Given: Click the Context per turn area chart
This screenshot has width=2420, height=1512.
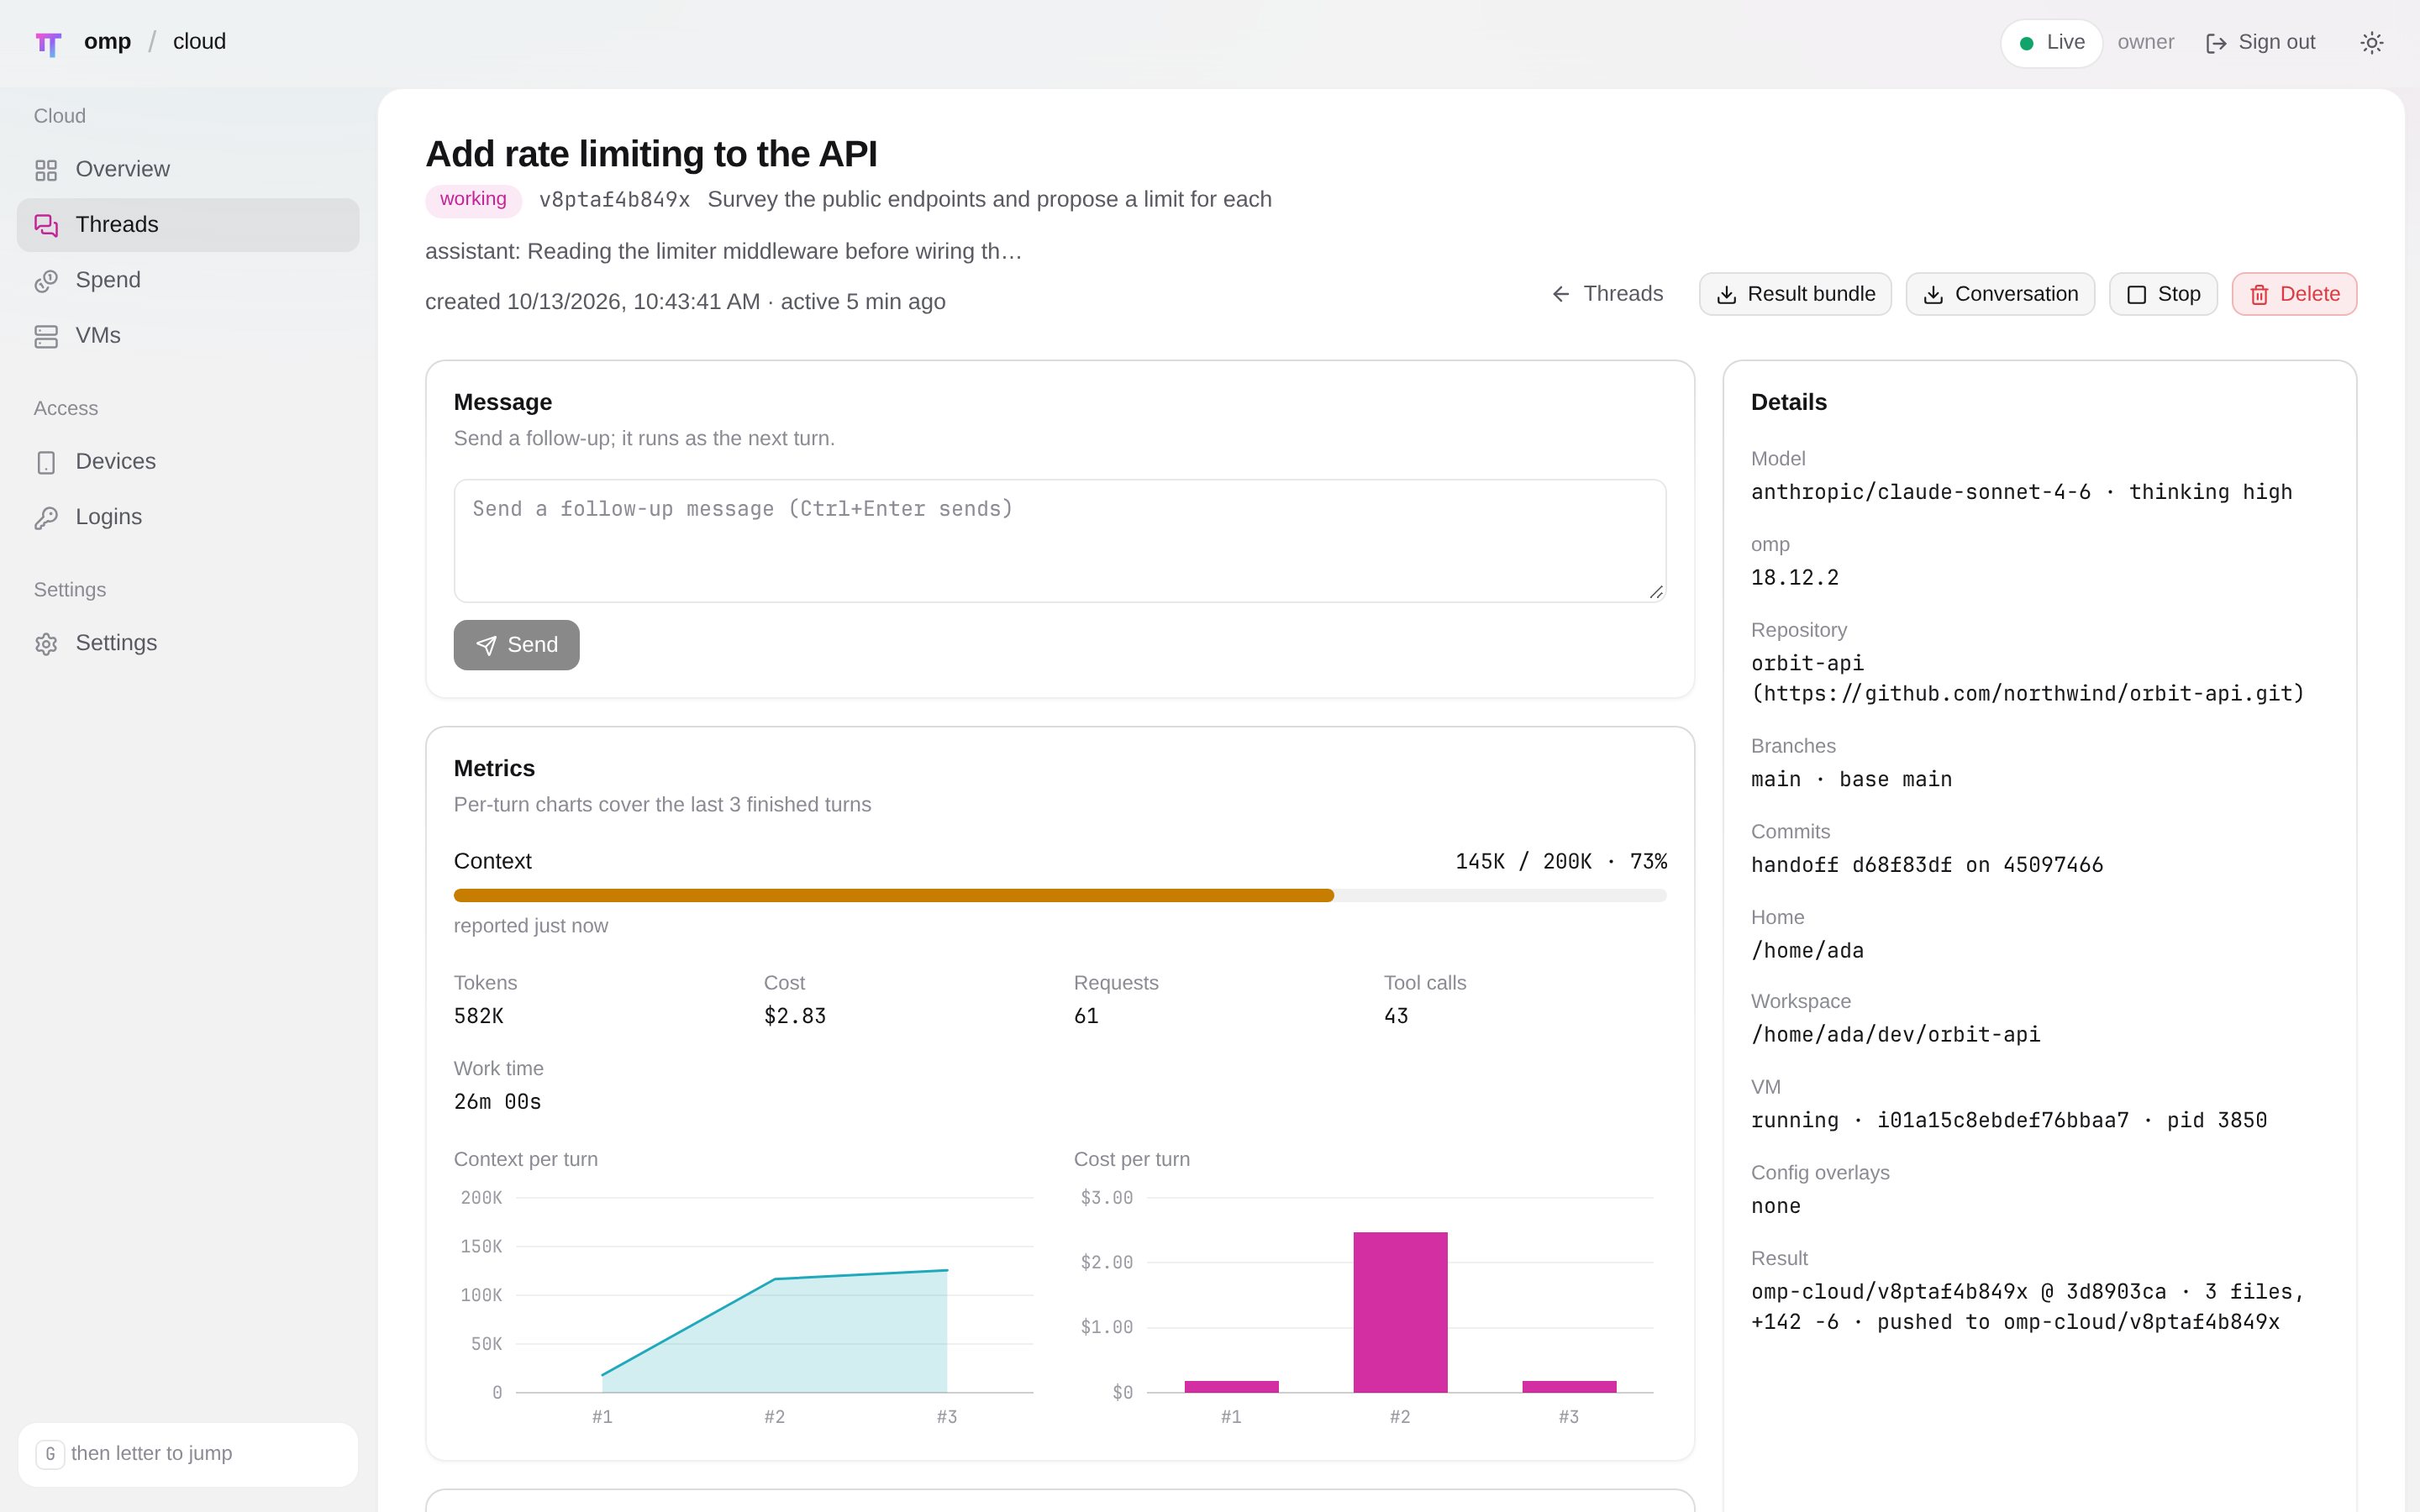Looking at the screenshot, I should pos(774,1332).
